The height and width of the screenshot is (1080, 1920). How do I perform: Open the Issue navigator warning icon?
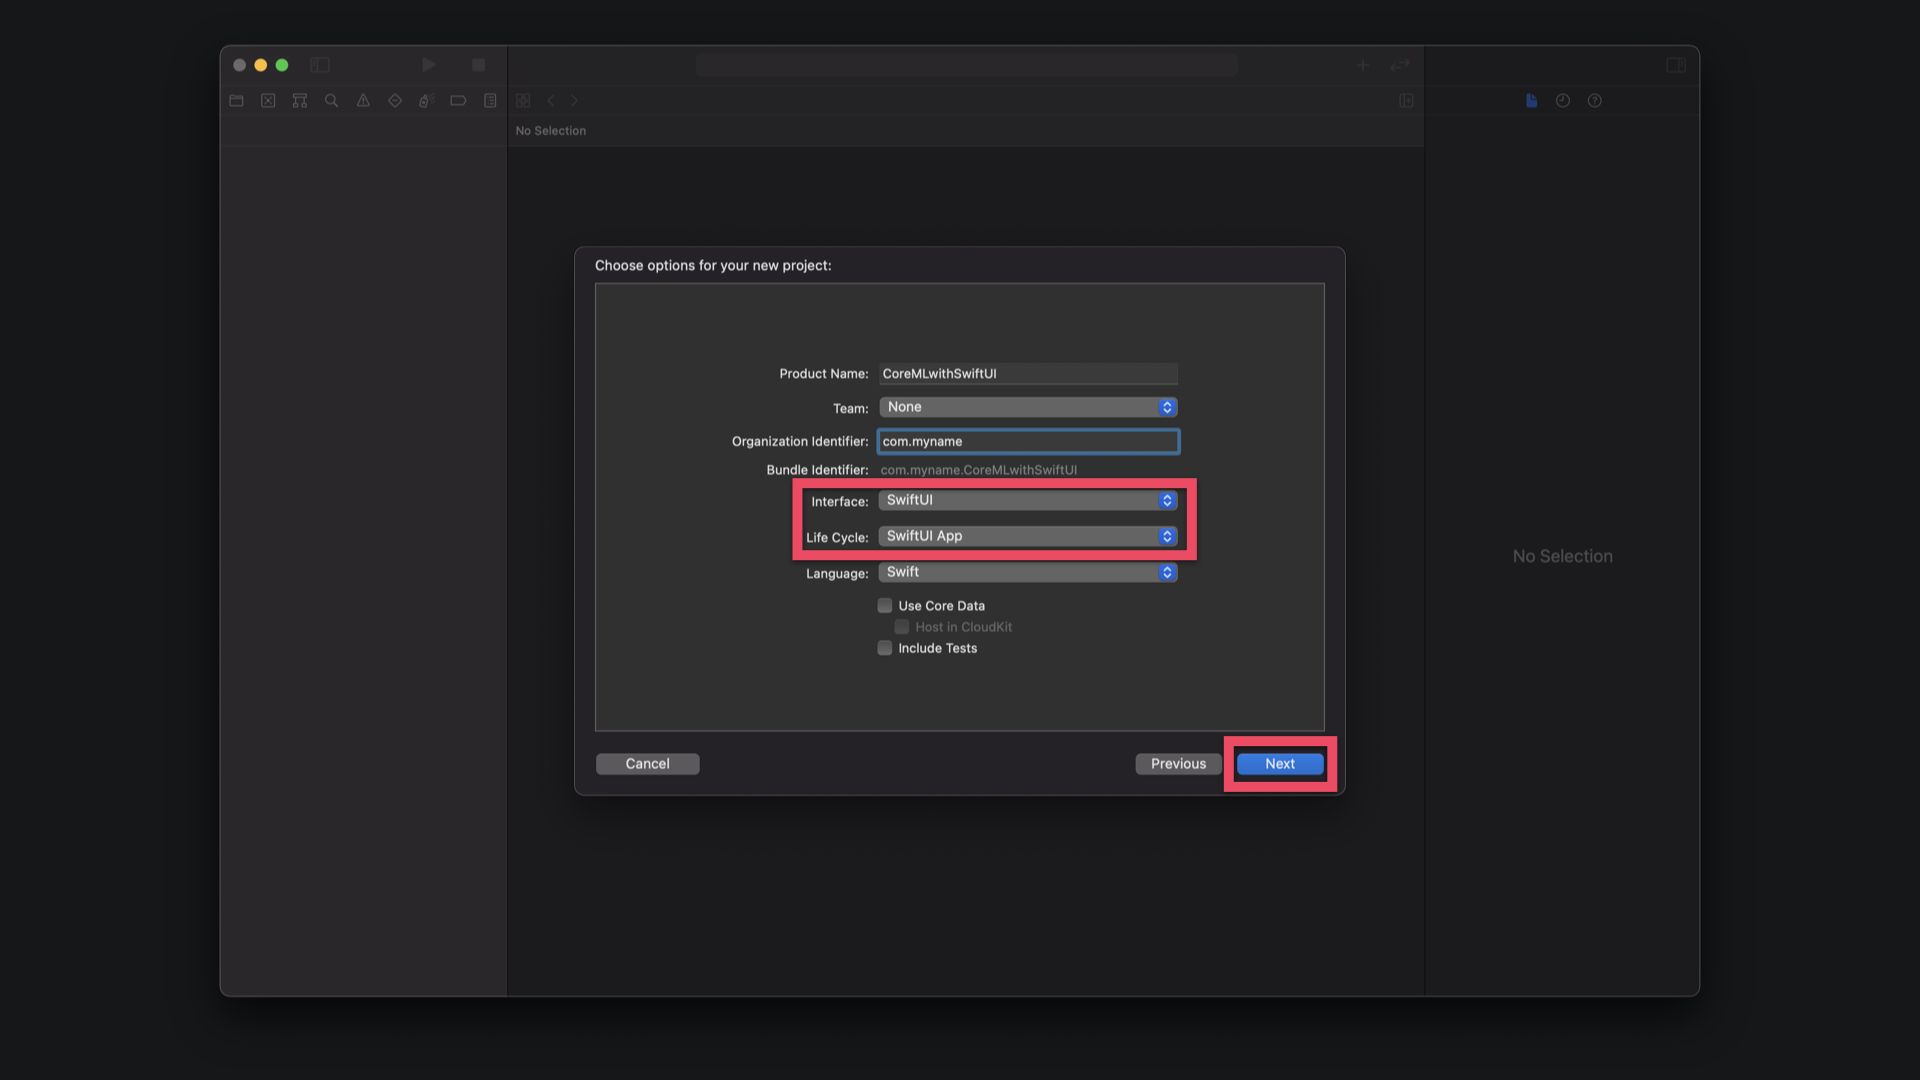coord(363,101)
